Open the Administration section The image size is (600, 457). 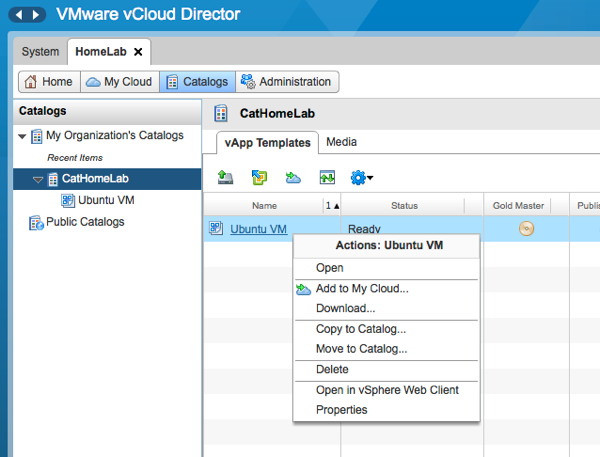pyautogui.click(x=287, y=82)
